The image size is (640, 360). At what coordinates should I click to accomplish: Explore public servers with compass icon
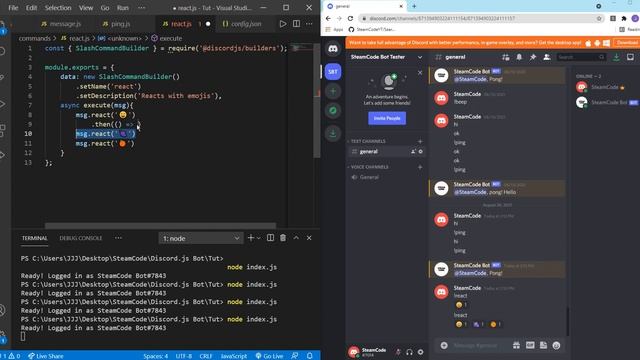click(333, 111)
